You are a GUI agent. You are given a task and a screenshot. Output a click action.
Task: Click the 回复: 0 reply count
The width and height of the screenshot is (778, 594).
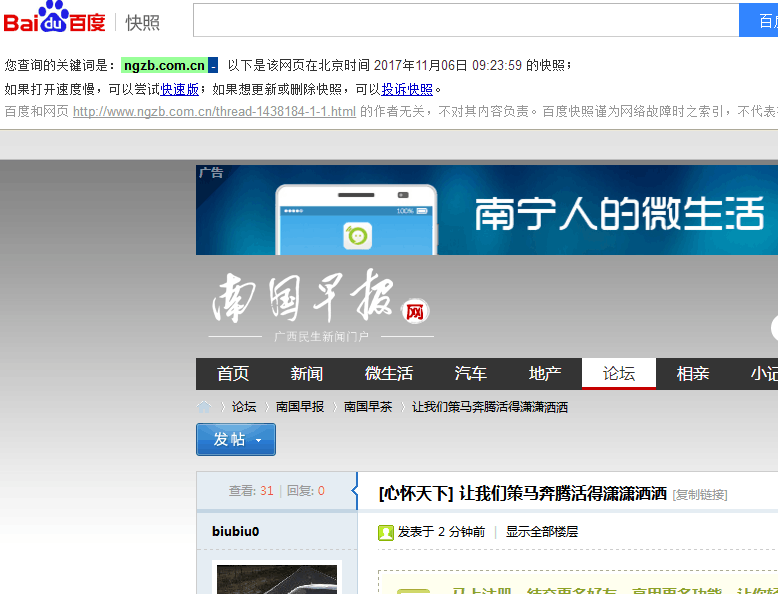tap(306, 491)
